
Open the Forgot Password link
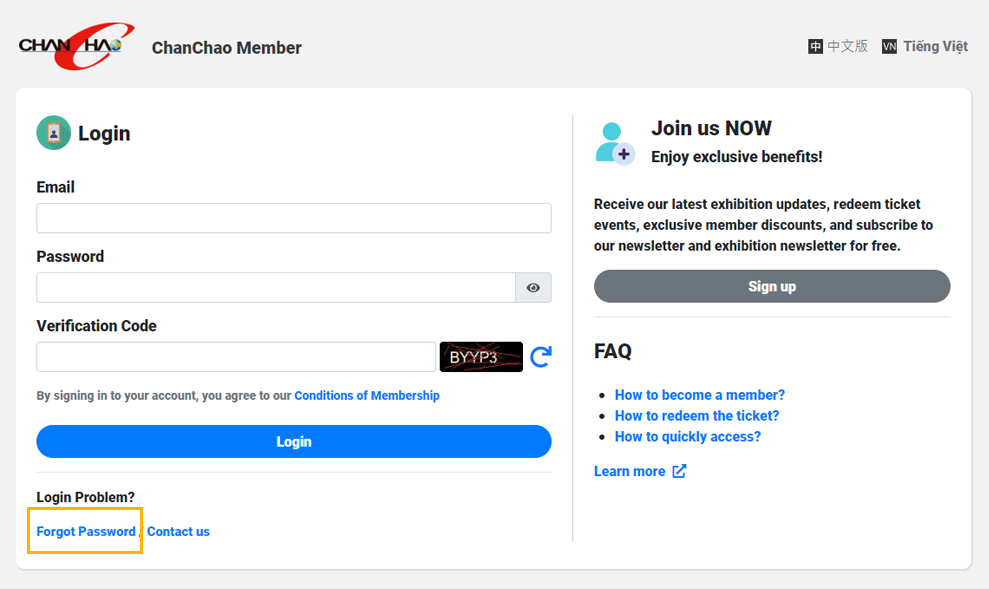(86, 532)
